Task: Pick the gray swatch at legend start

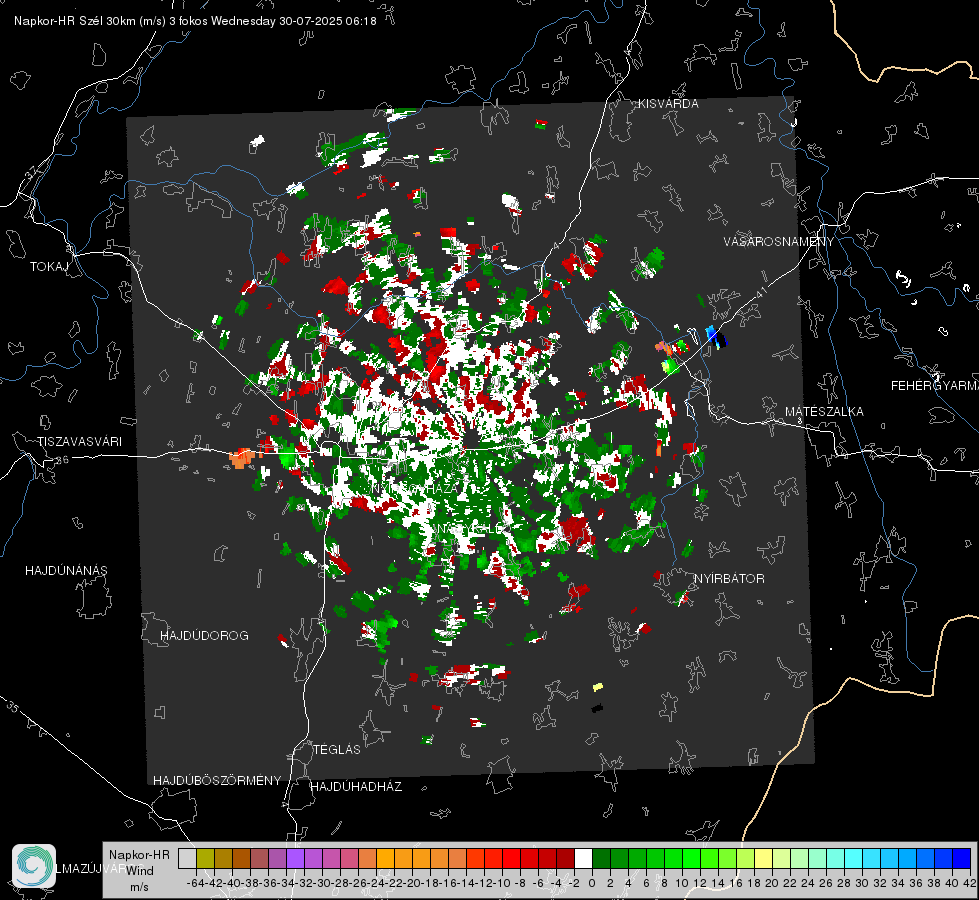Action: tap(187, 858)
